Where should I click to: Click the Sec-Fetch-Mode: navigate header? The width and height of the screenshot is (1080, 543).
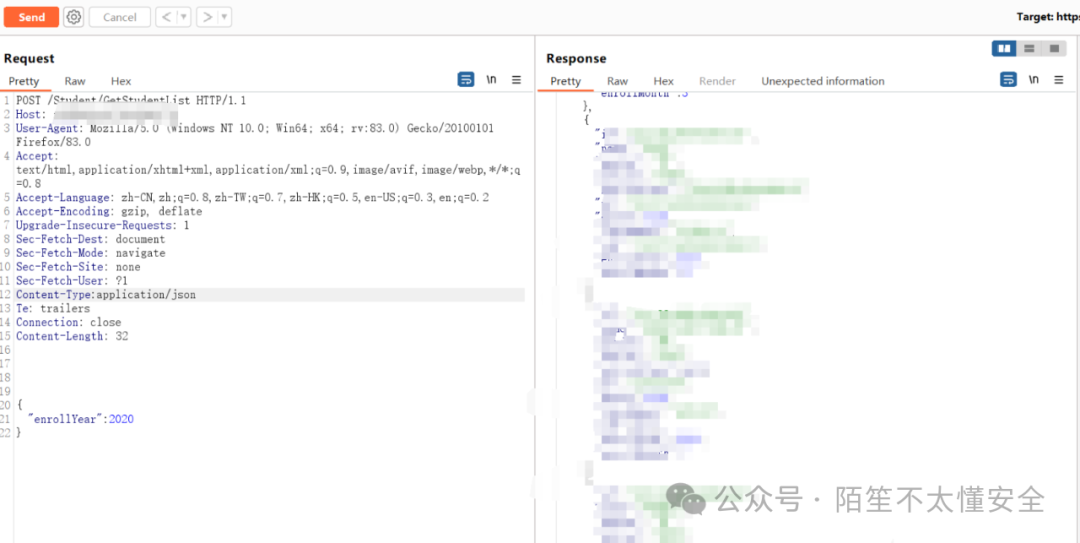pos(91,253)
